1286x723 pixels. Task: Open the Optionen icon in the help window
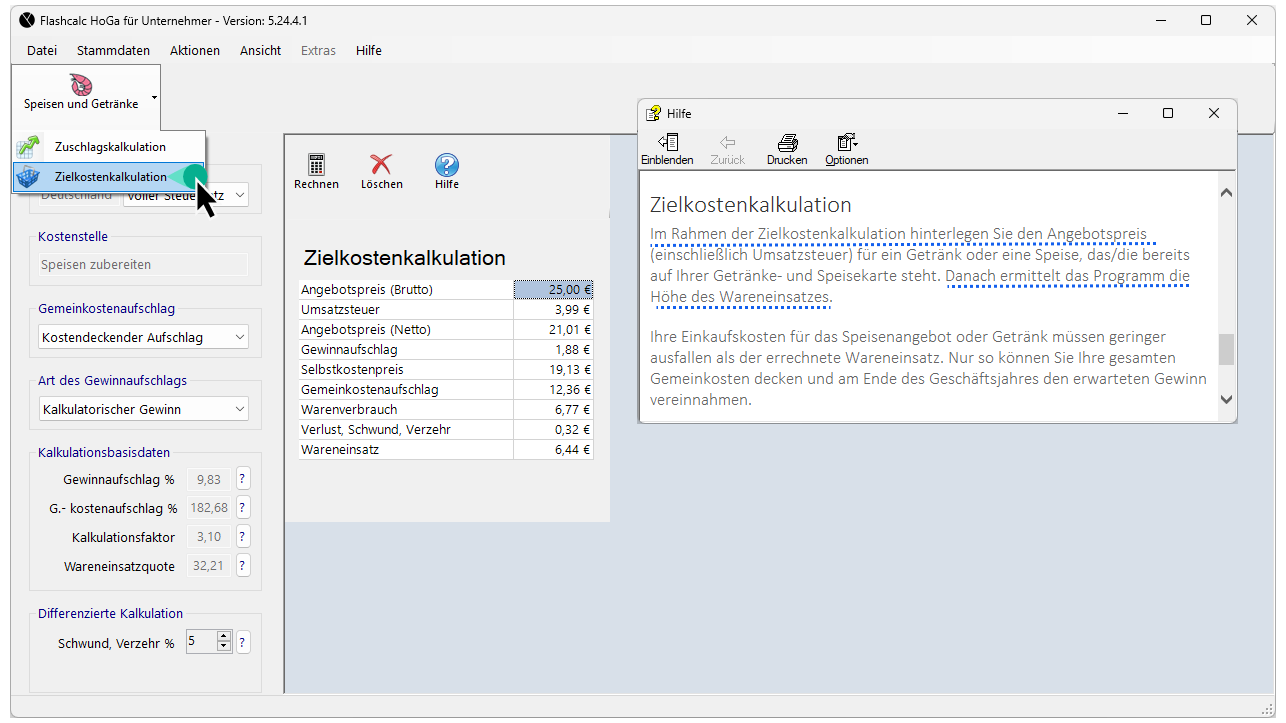tap(847, 144)
